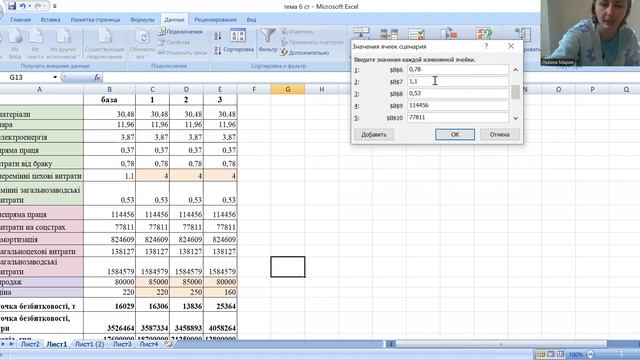This screenshot has height=360, width=640.
Task: Click scenario dialog scroll down arrow
Action: click(516, 118)
